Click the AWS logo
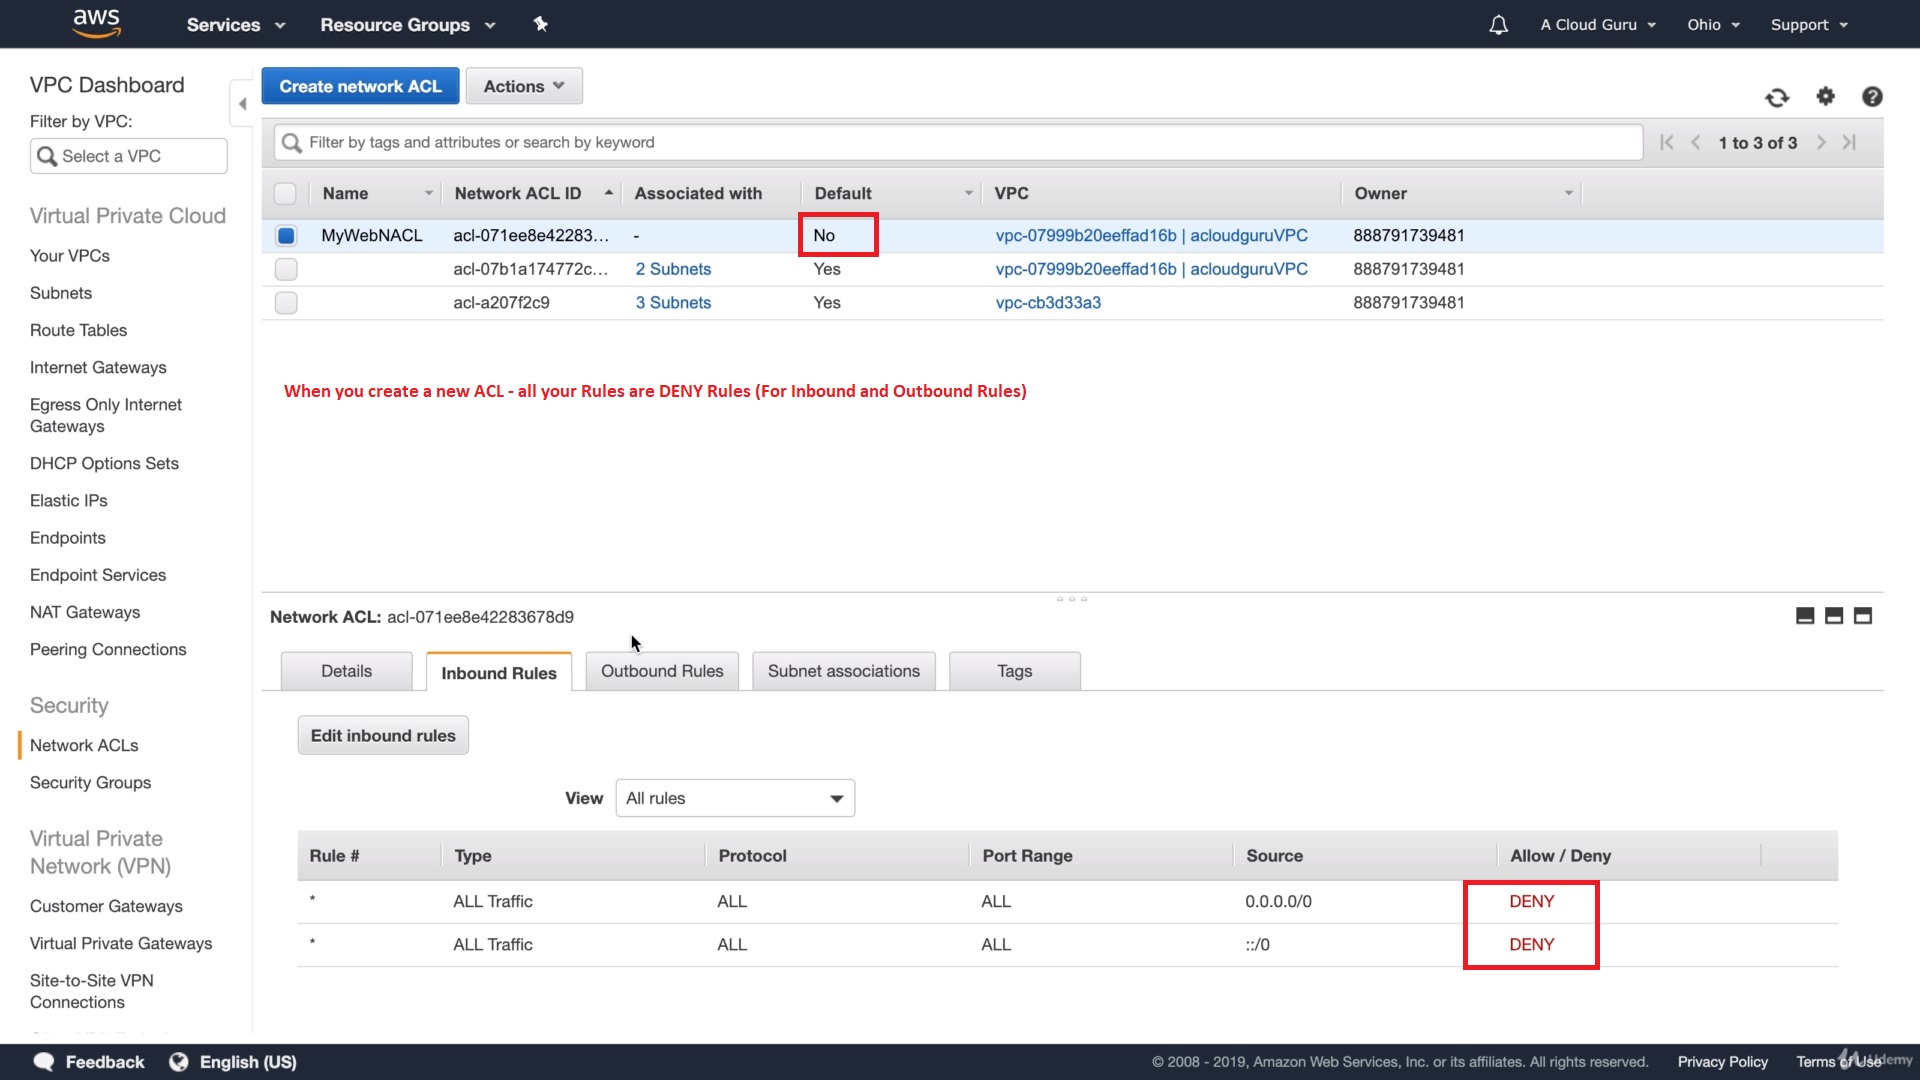The height and width of the screenshot is (1080, 1920). coord(97,23)
